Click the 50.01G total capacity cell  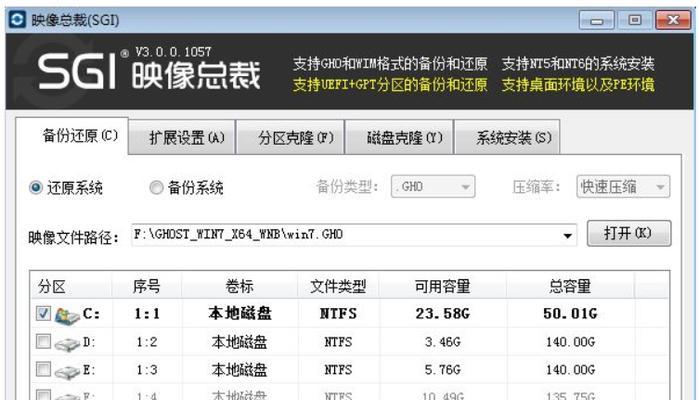click(570, 314)
